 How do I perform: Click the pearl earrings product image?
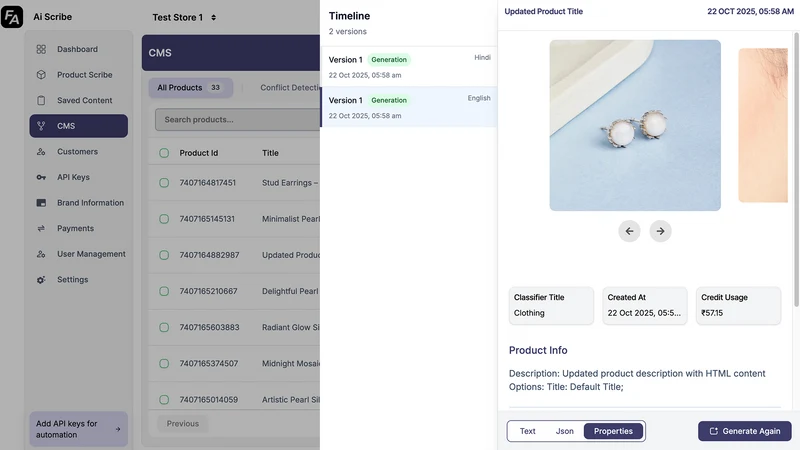point(635,126)
